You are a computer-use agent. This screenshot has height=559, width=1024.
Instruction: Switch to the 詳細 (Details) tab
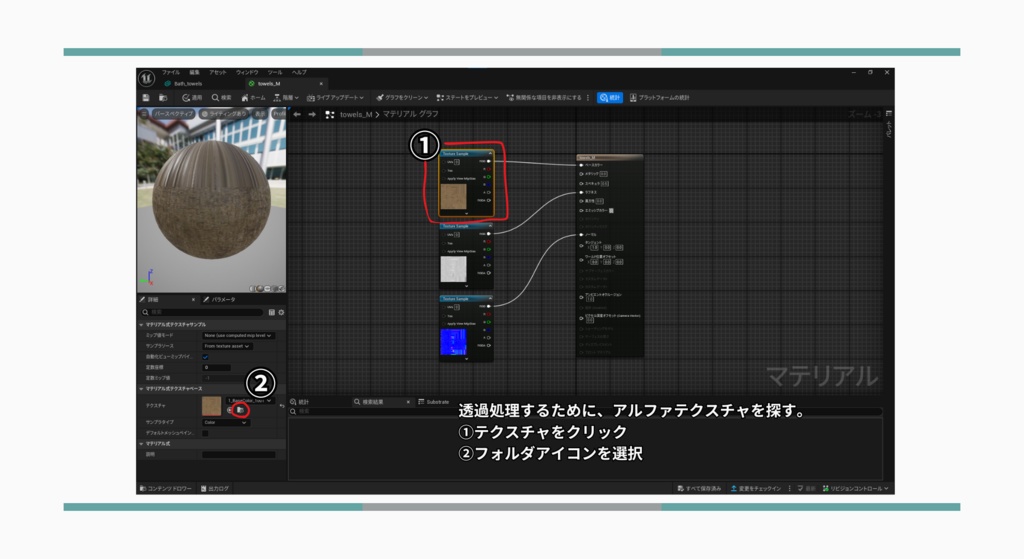[153, 300]
